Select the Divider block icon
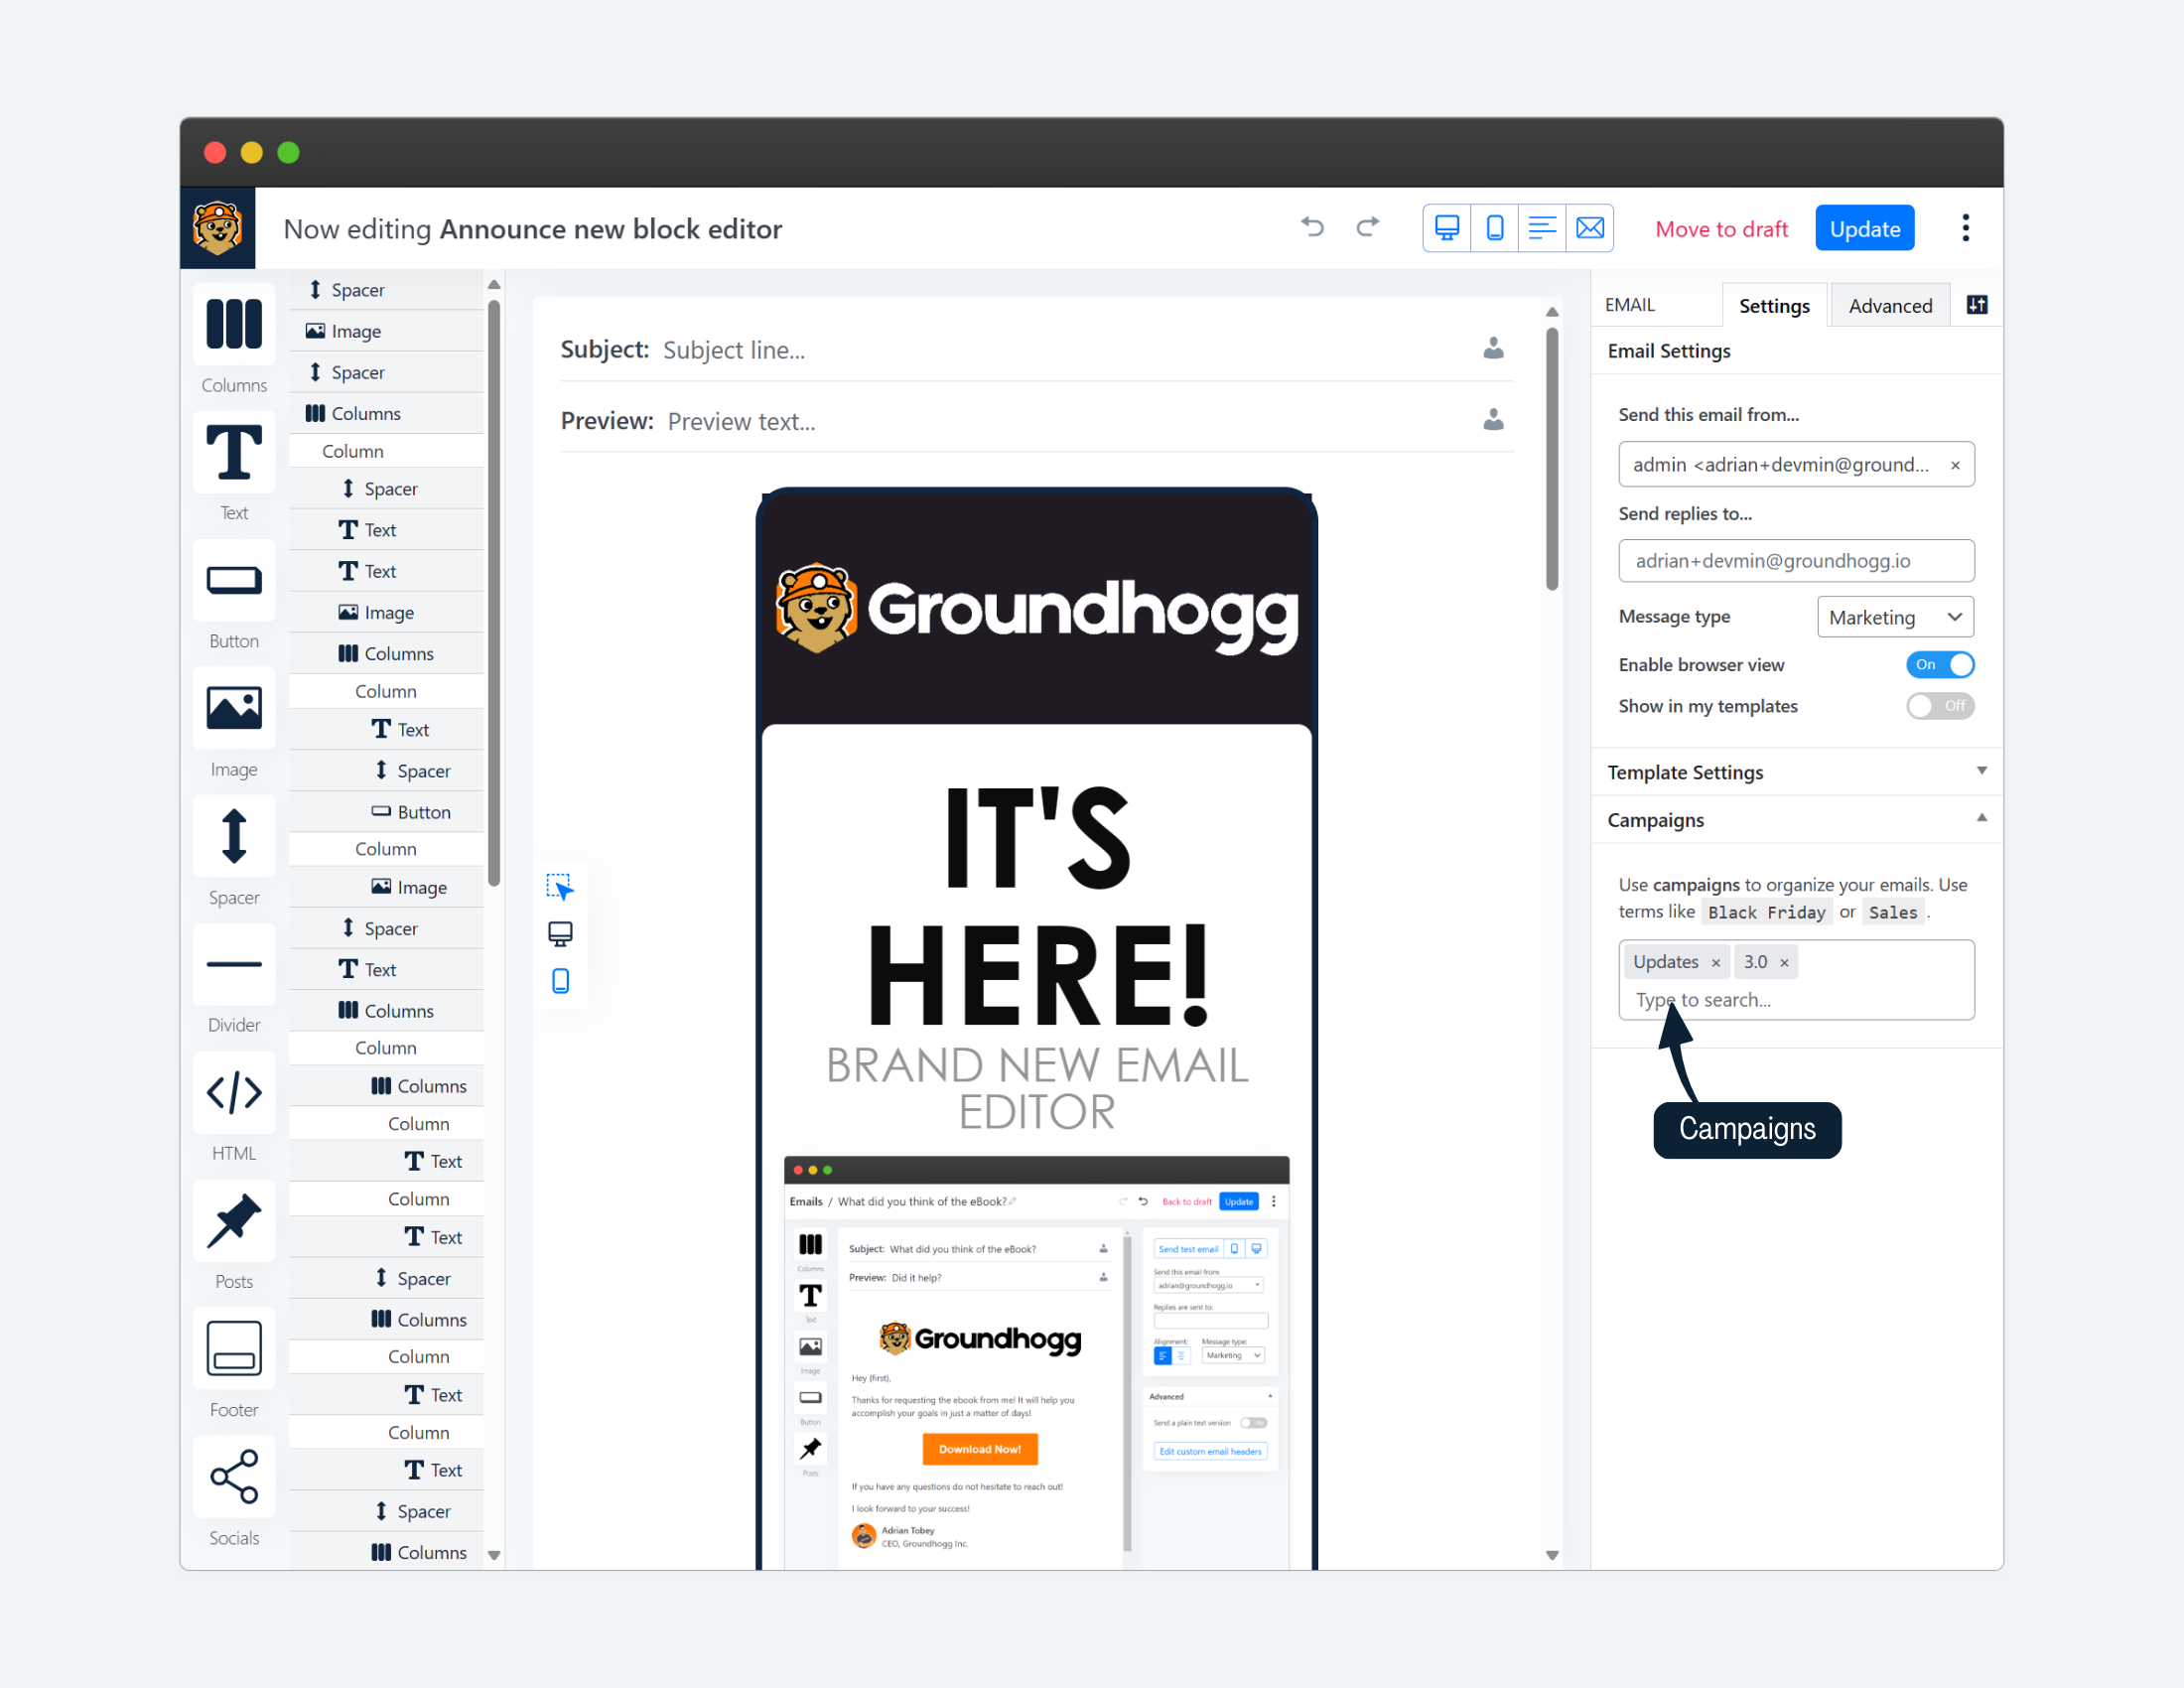 click(x=234, y=965)
